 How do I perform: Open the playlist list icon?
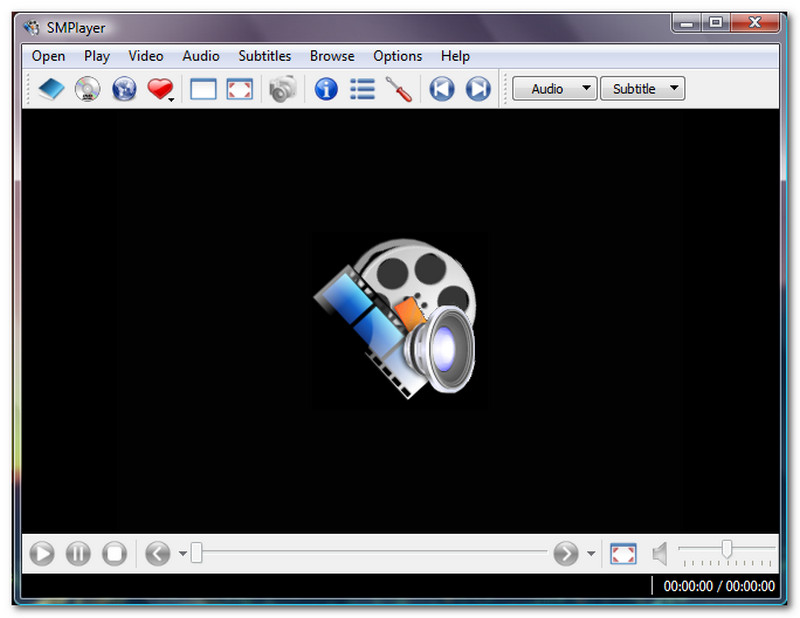[x=363, y=89]
